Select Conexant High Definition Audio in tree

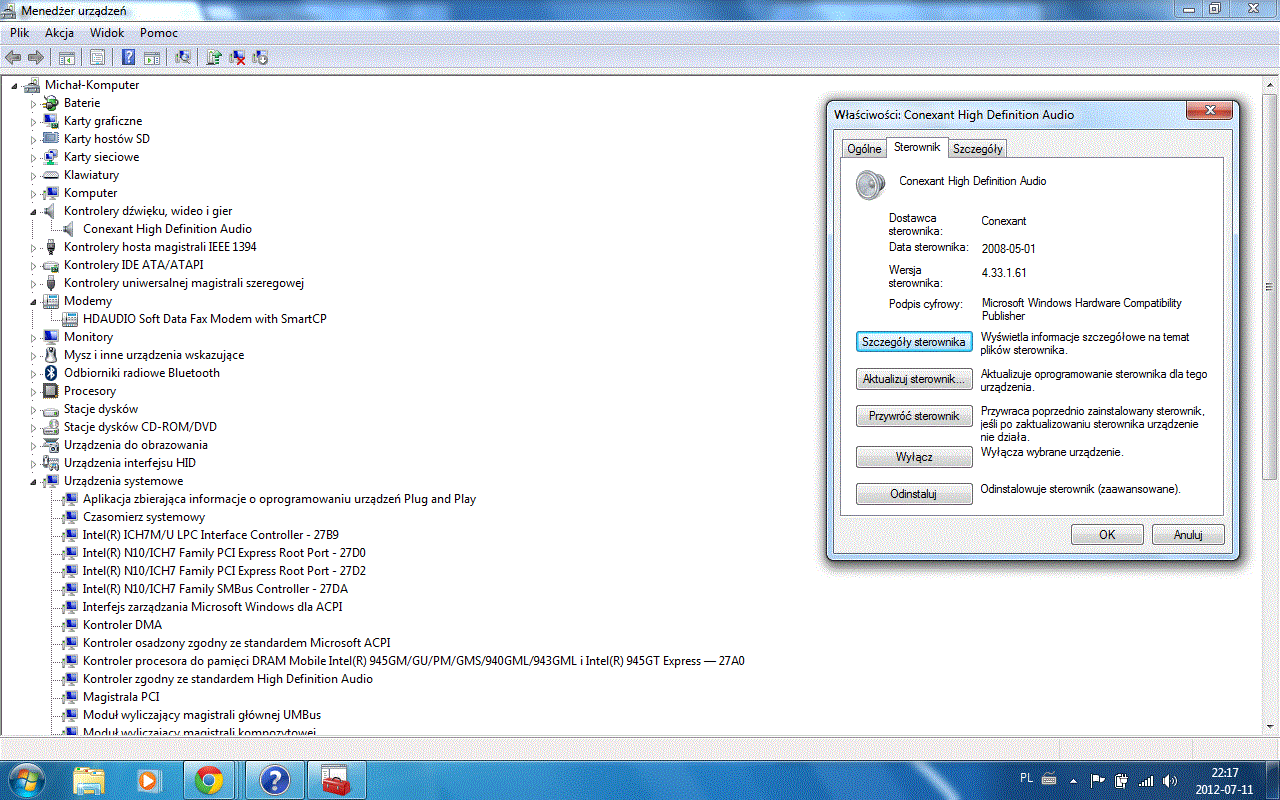tap(167, 229)
